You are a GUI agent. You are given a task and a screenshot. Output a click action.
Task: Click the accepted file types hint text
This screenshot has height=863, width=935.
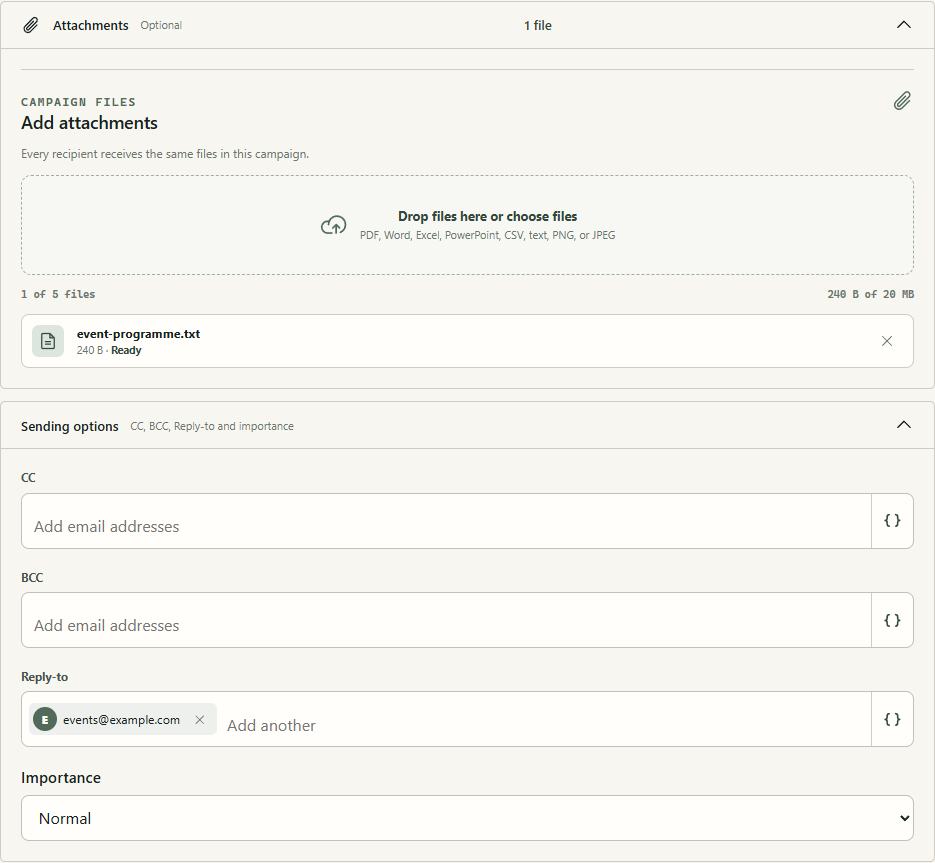pos(487,235)
